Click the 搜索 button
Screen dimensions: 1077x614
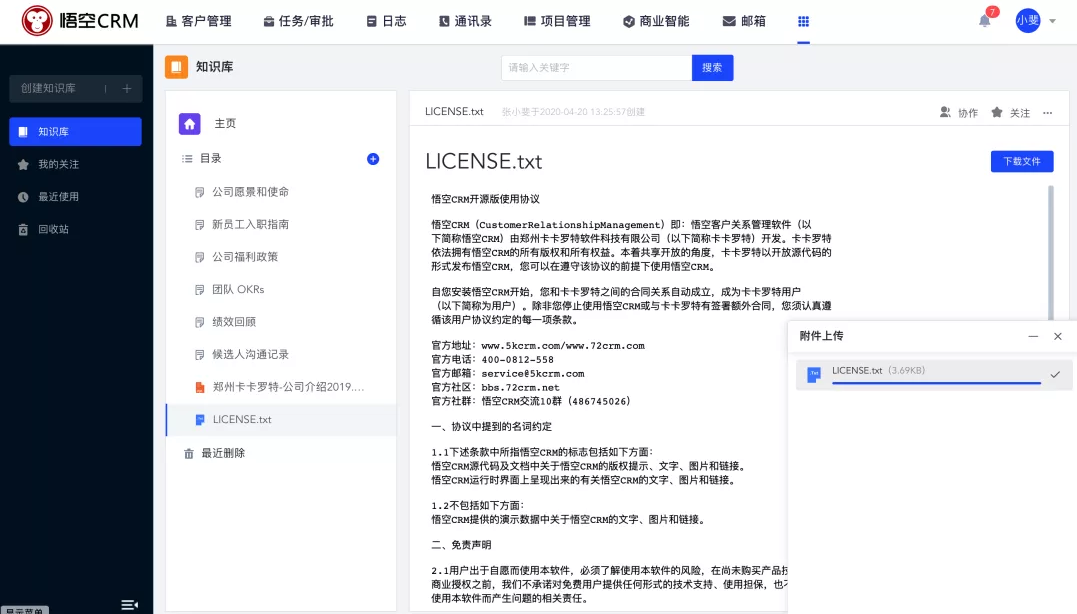coord(712,67)
